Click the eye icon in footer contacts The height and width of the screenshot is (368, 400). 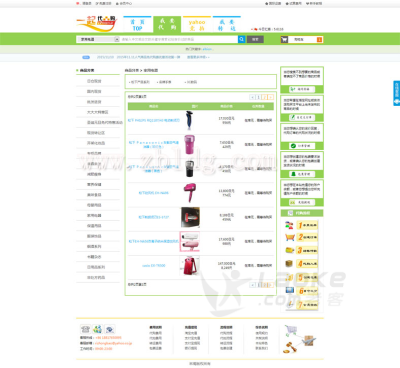110,329
